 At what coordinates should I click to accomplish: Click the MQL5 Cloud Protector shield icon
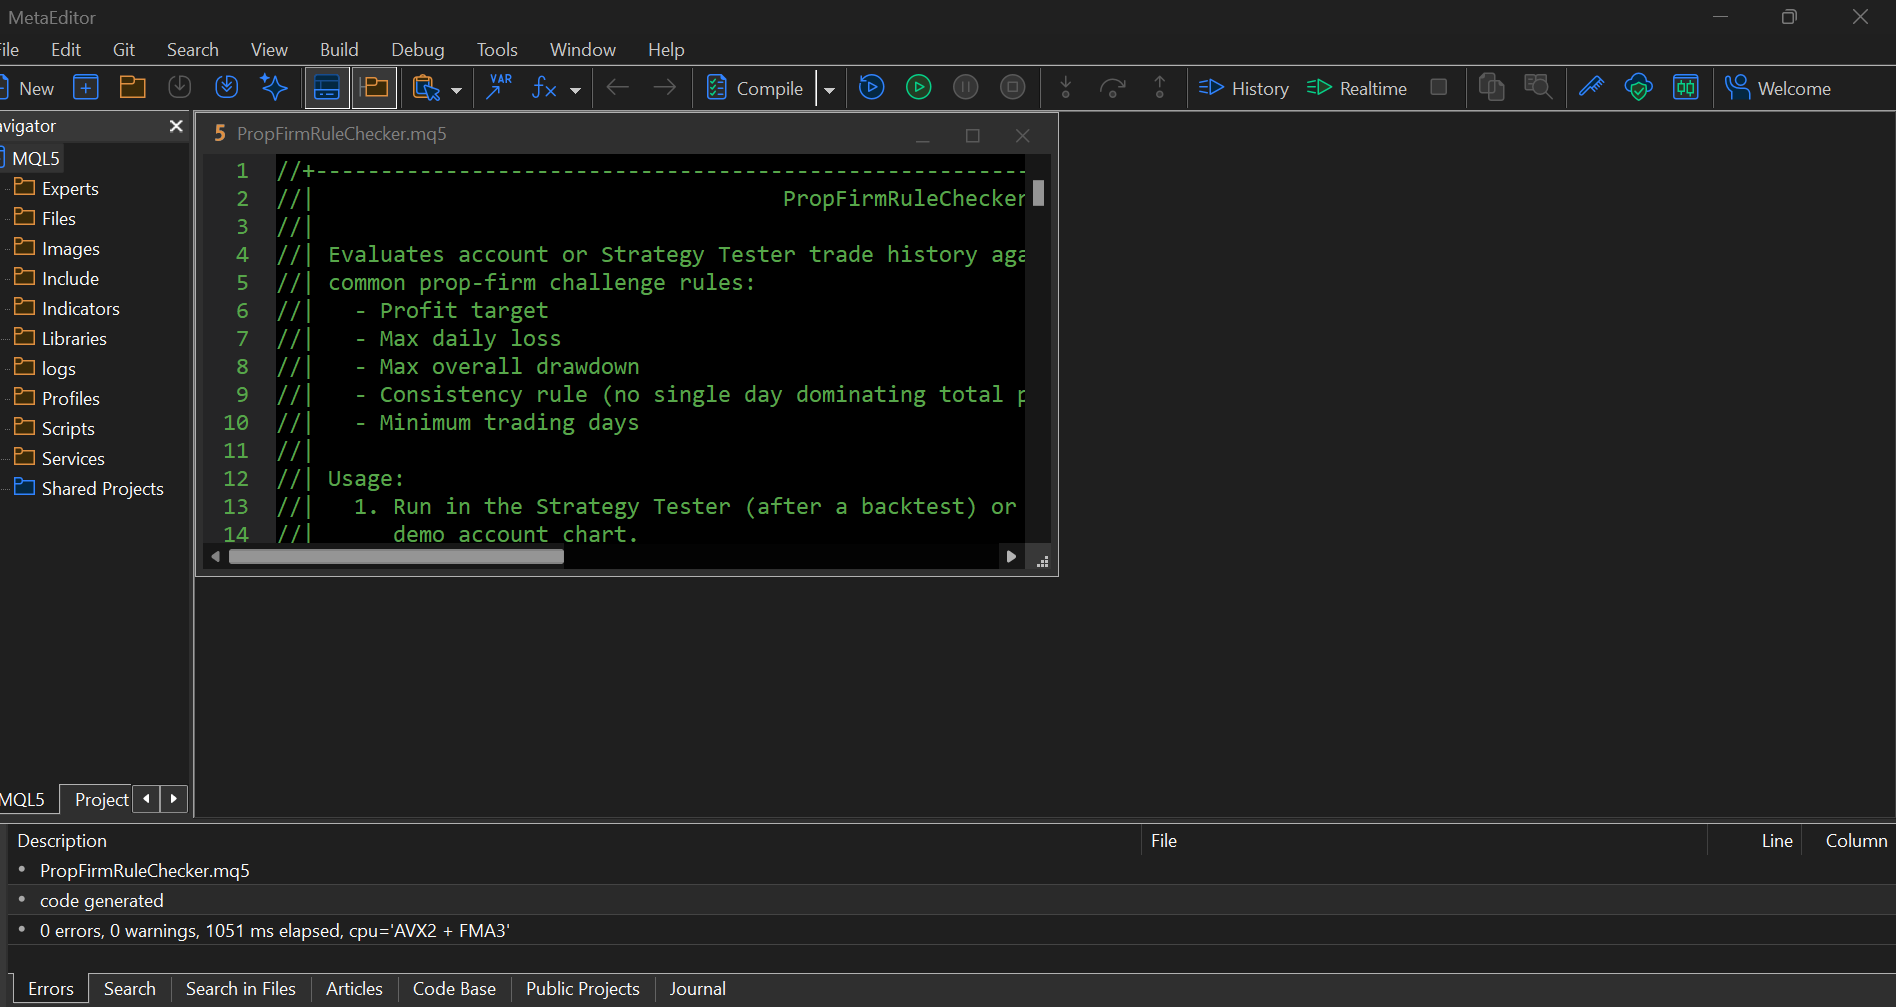click(1638, 88)
